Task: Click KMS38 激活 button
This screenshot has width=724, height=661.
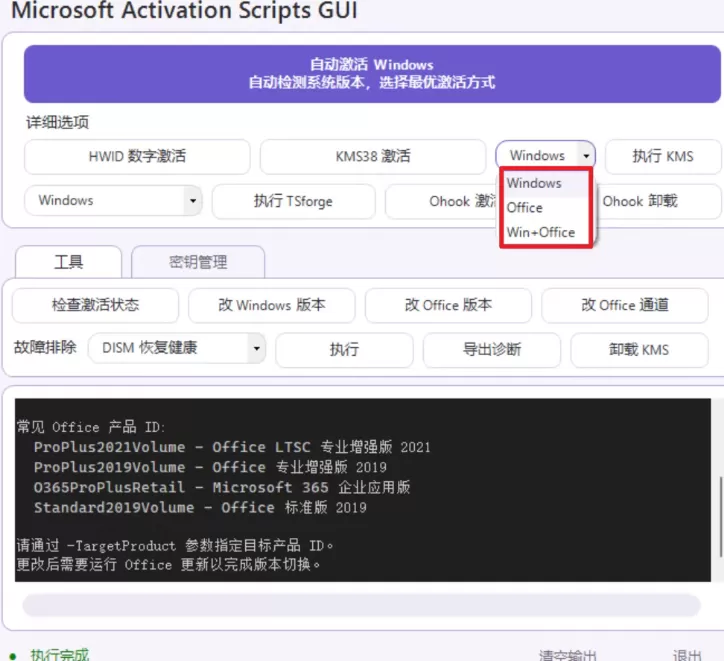Action: (373, 156)
